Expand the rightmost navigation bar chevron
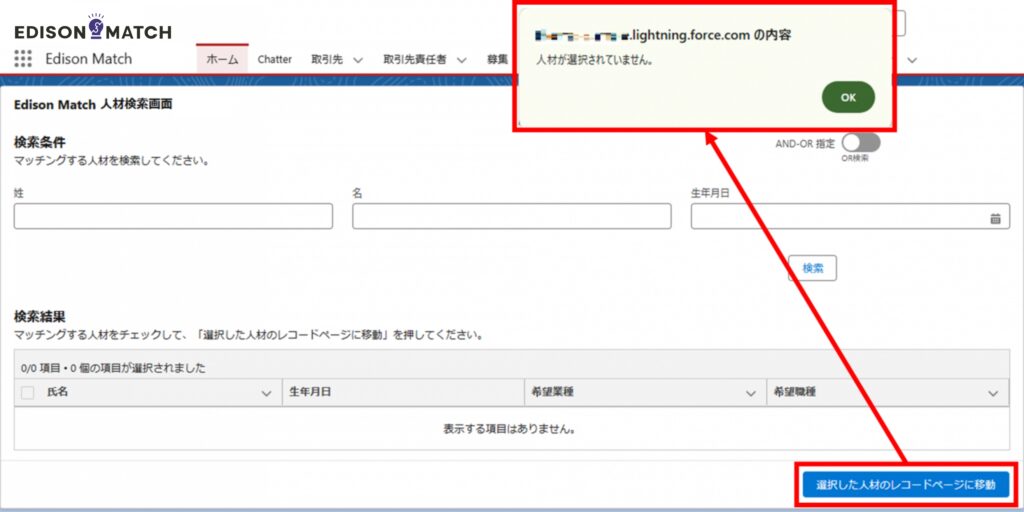 click(911, 60)
